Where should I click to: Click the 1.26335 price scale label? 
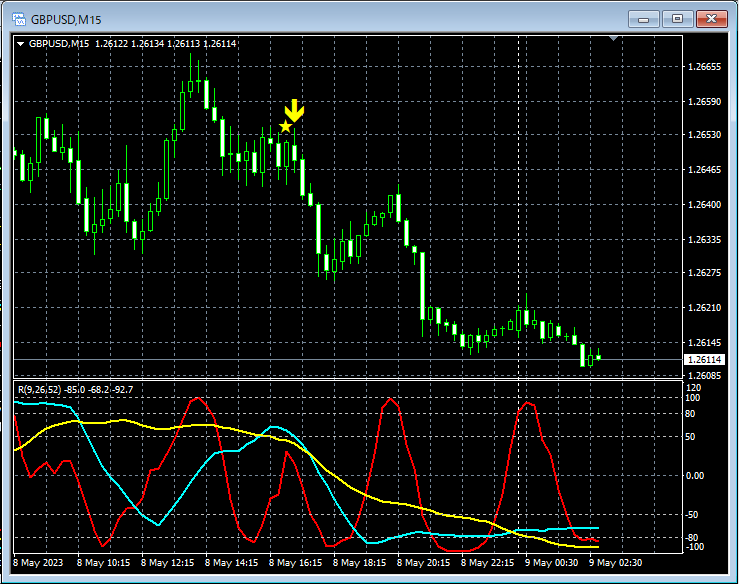point(704,239)
